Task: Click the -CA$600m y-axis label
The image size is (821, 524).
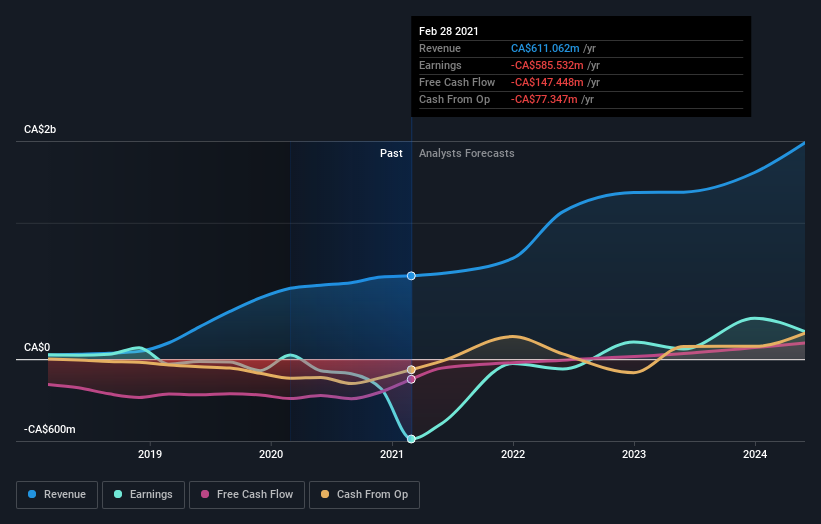Action: (x=50, y=429)
